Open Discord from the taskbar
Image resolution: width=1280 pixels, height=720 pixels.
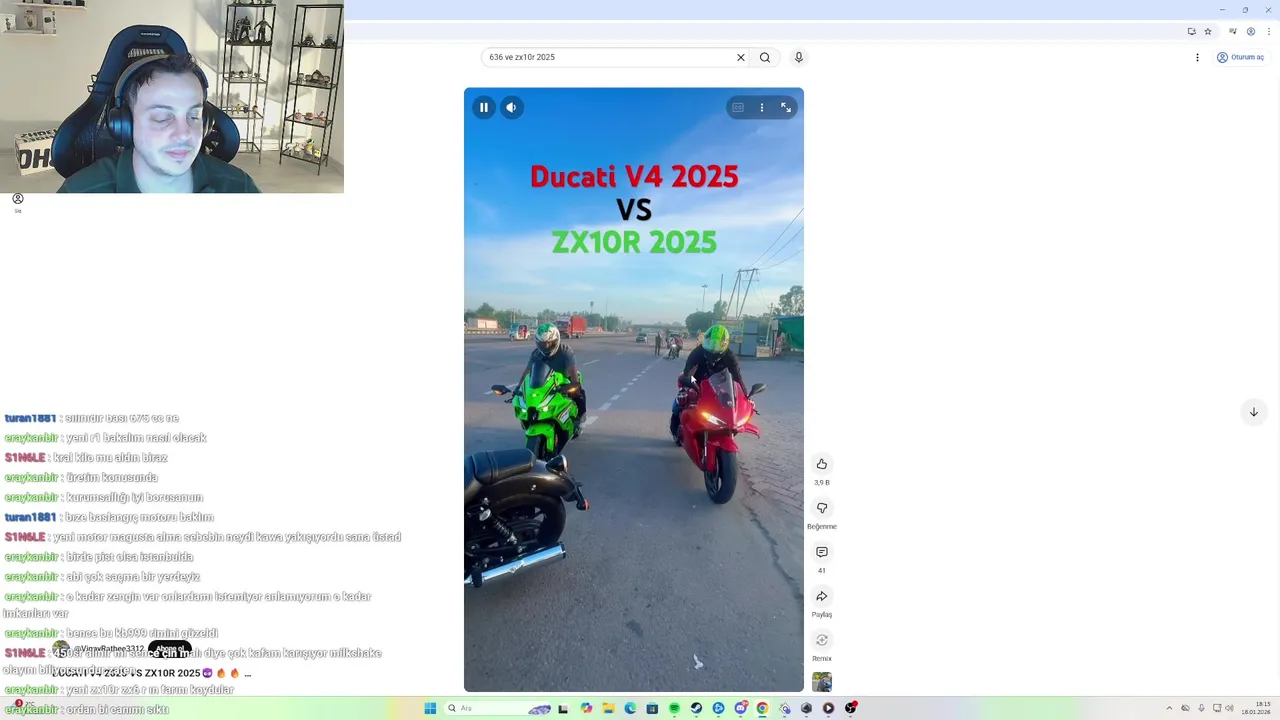pyautogui.click(x=740, y=708)
